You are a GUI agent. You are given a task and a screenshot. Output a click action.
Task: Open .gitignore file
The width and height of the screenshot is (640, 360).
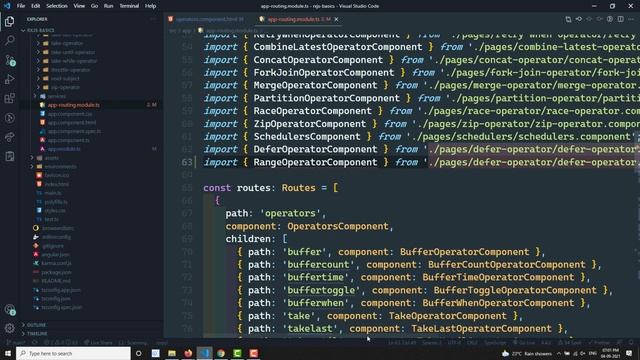point(53,246)
